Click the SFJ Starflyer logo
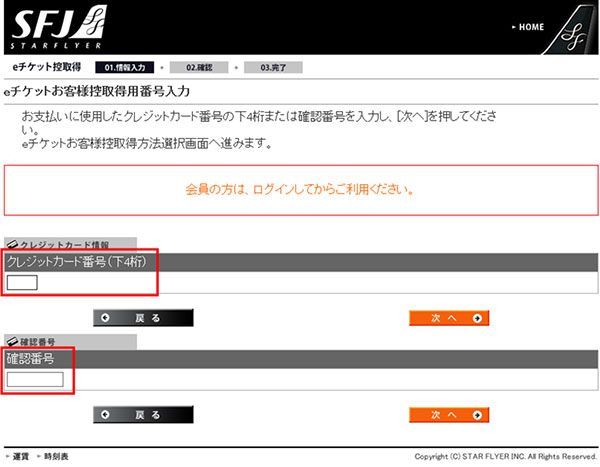 tap(58, 28)
